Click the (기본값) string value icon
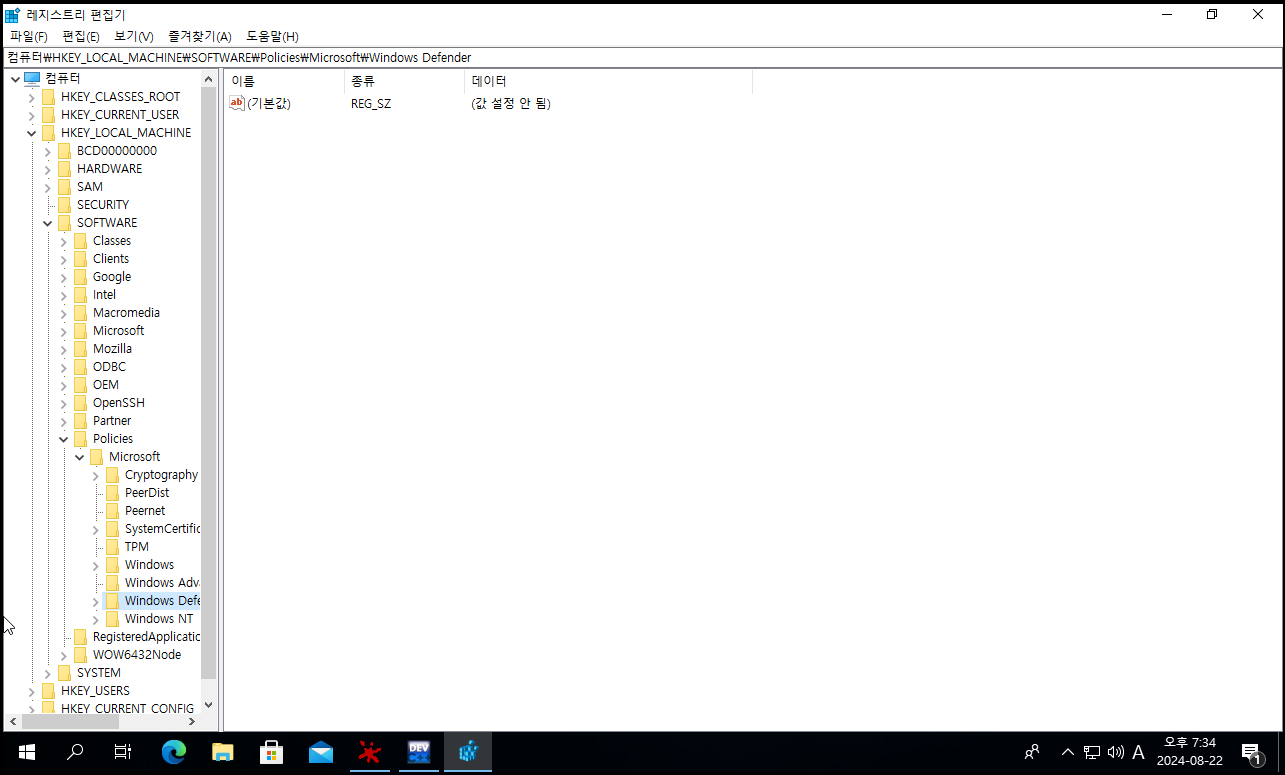 coord(237,103)
